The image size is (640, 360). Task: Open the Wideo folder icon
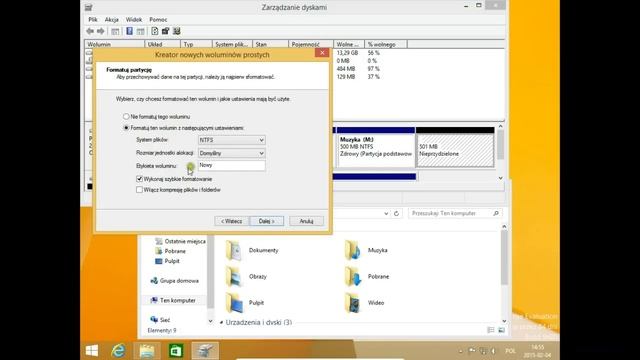pyautogui.click(x=353, y=302)
